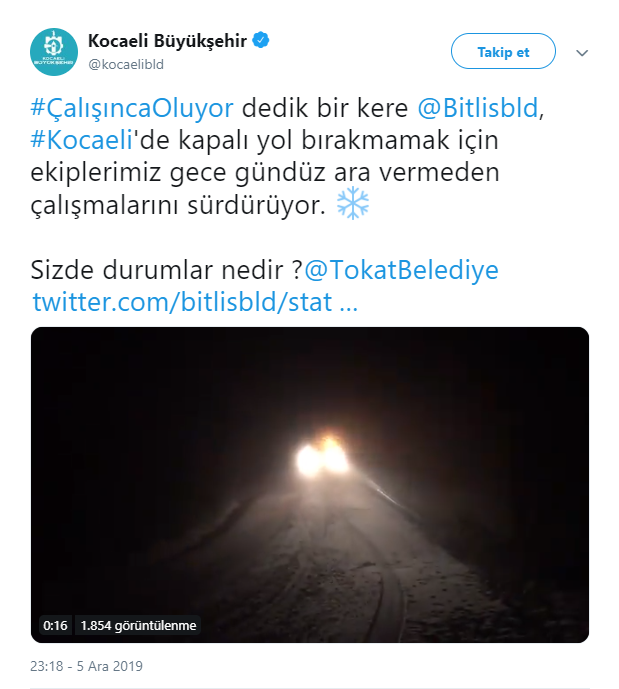Open the @Bitlisbld mention

[478, 108]
